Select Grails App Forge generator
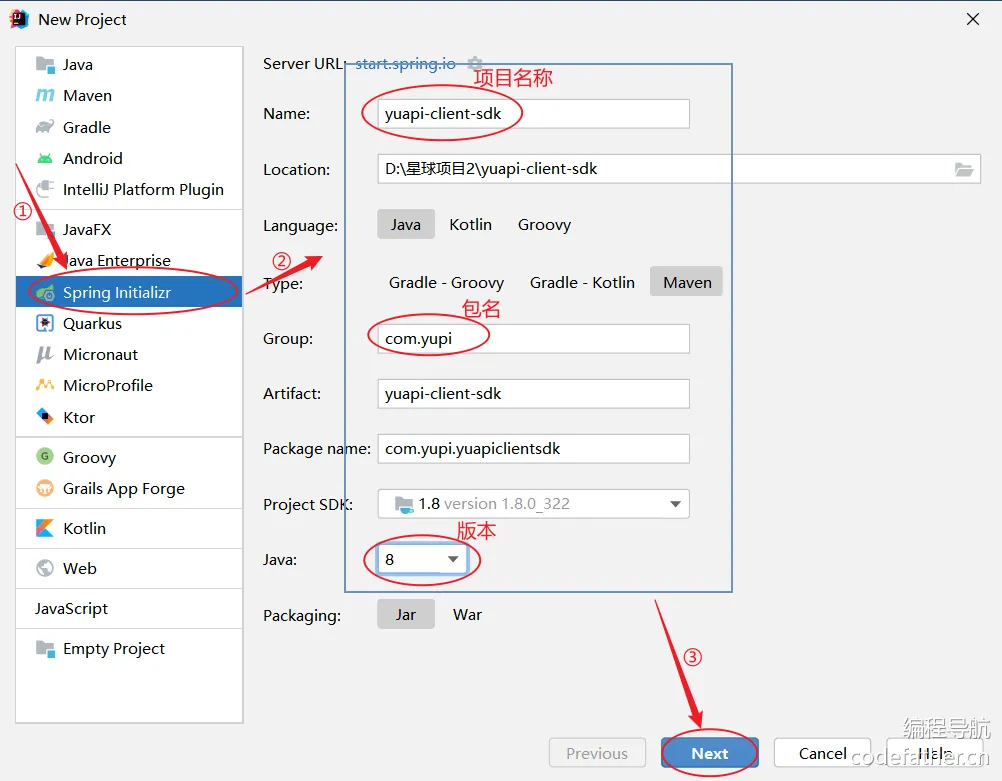The height and width of the screenshot is (781, 1002). click(x=128, y=488)
